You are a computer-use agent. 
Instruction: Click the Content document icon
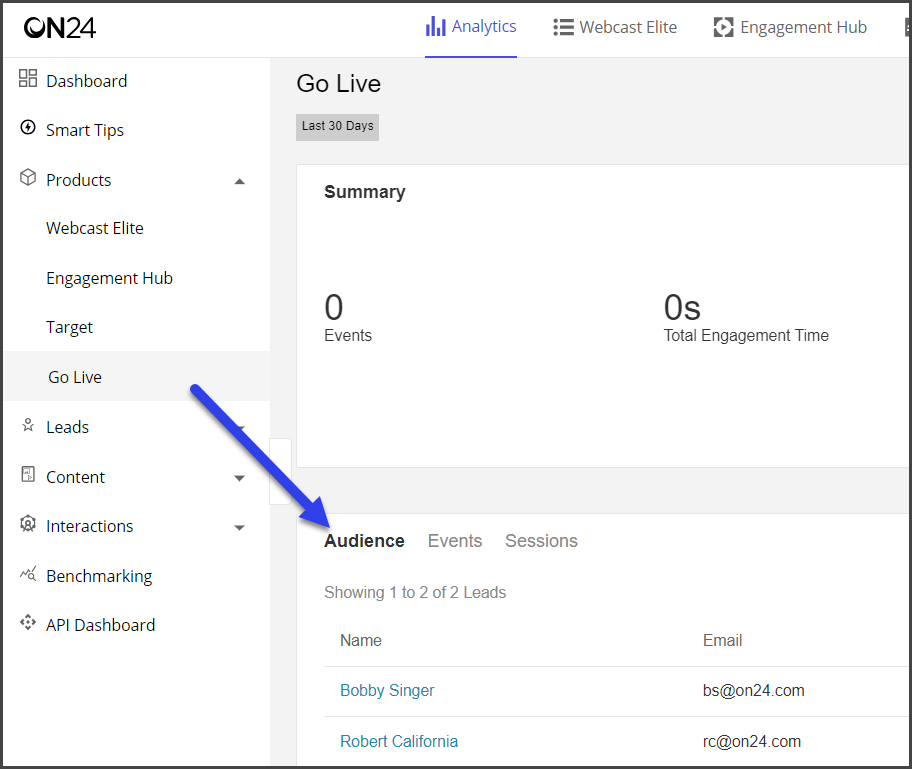pos(28,474)
